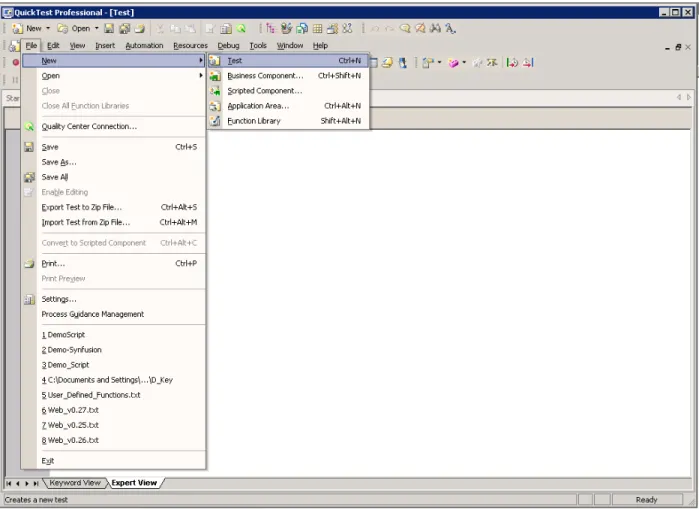Open recent file Web_v0.25.txt
Screen dimensions: 699x509
(x=114, y=425)
